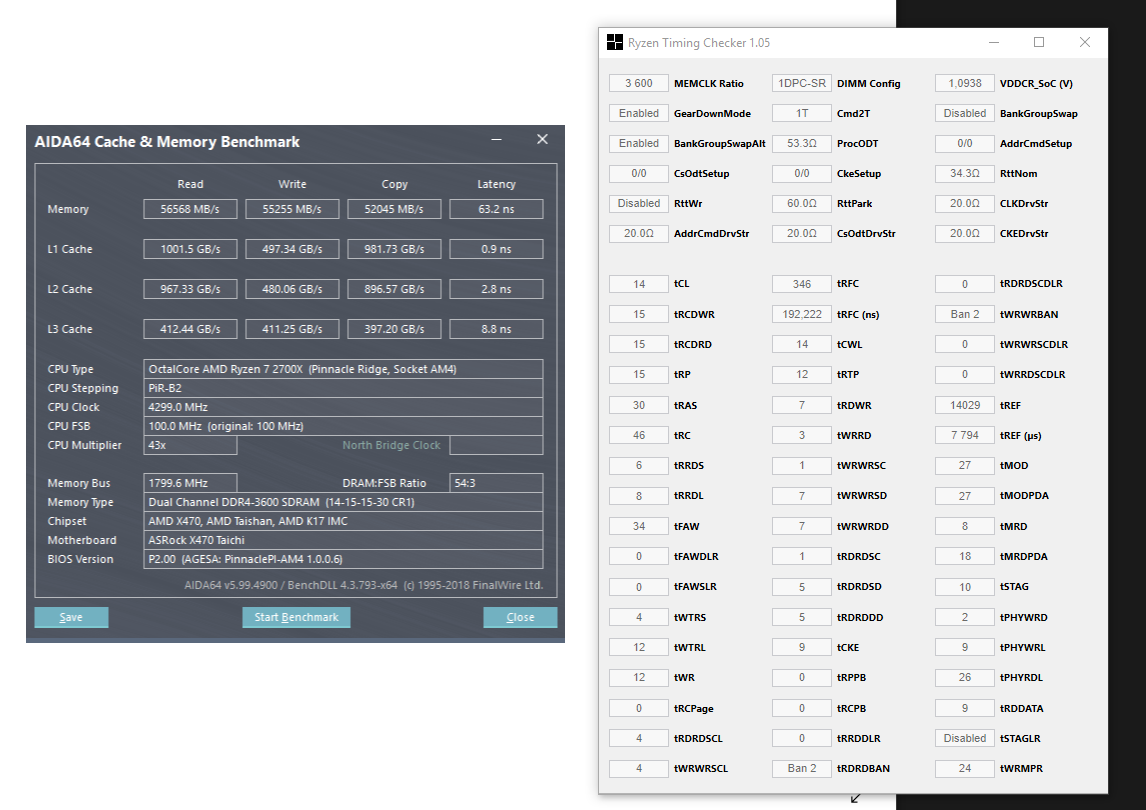Image resolution: width=1146 pixels, height=810 pixels.
Task: Click the tRAS value 30
Action: [x=639, y=405]
